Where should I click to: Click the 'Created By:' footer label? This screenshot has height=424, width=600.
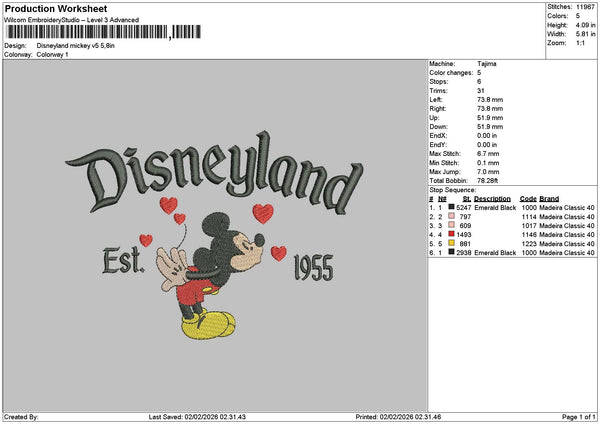tap(21, 417)
